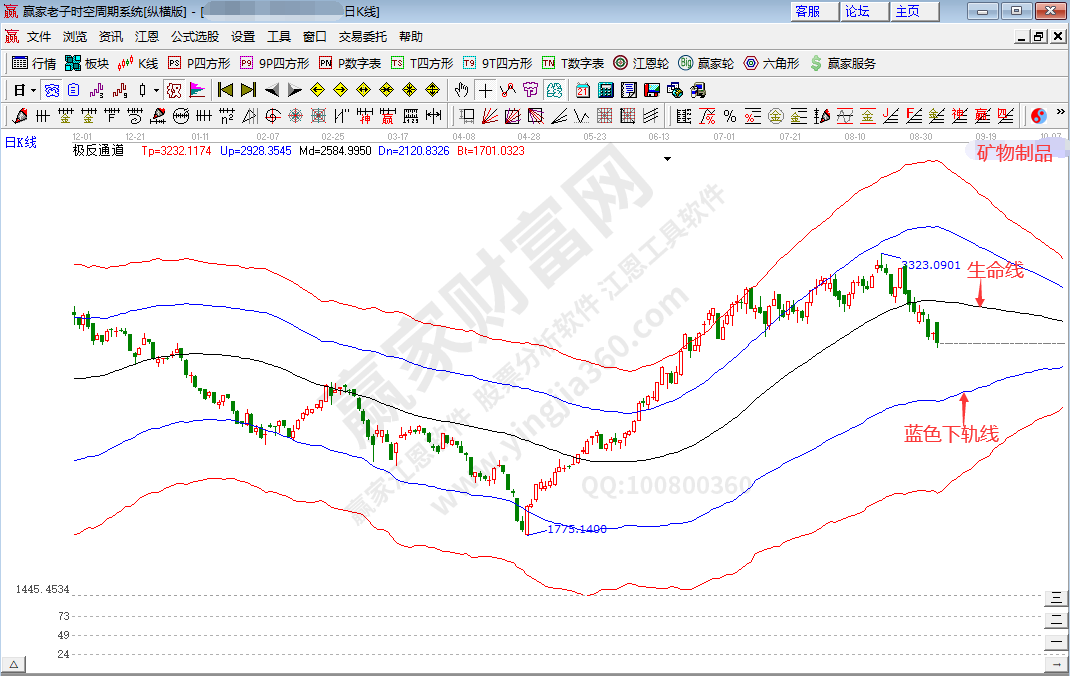Open the 交易委托 menu

coord(362,36)
